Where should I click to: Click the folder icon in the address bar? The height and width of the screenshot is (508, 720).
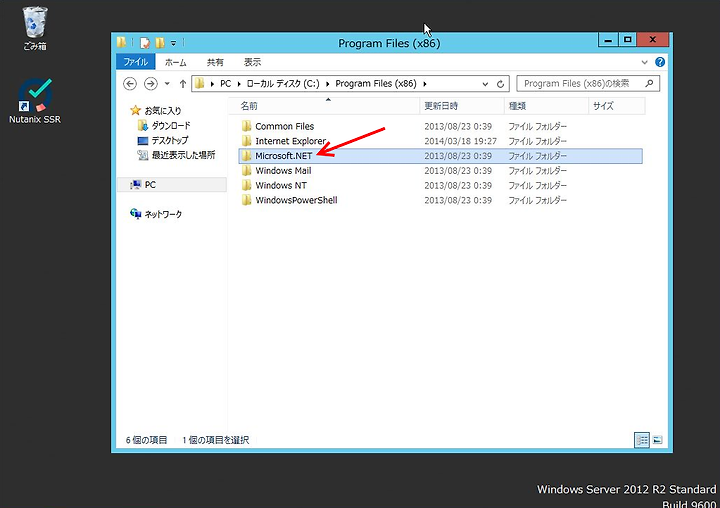199,83
